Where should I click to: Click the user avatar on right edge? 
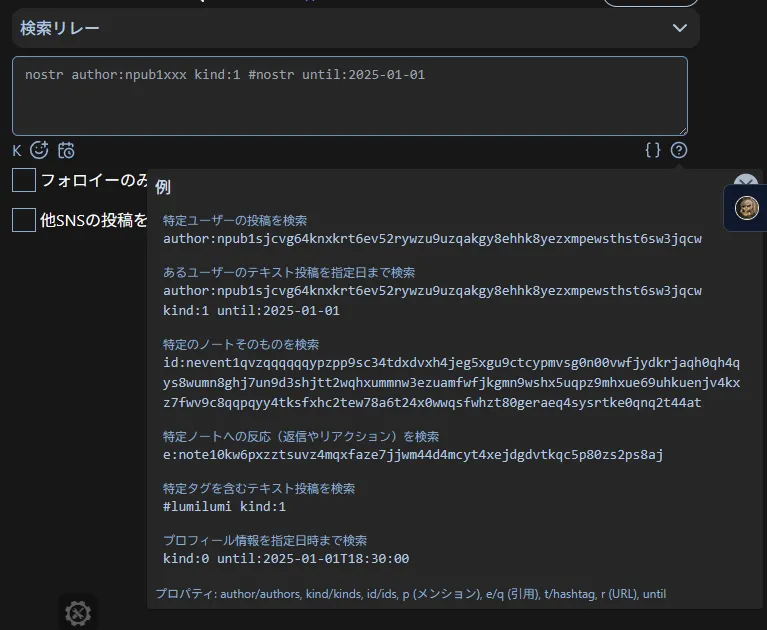pos(746,208)
